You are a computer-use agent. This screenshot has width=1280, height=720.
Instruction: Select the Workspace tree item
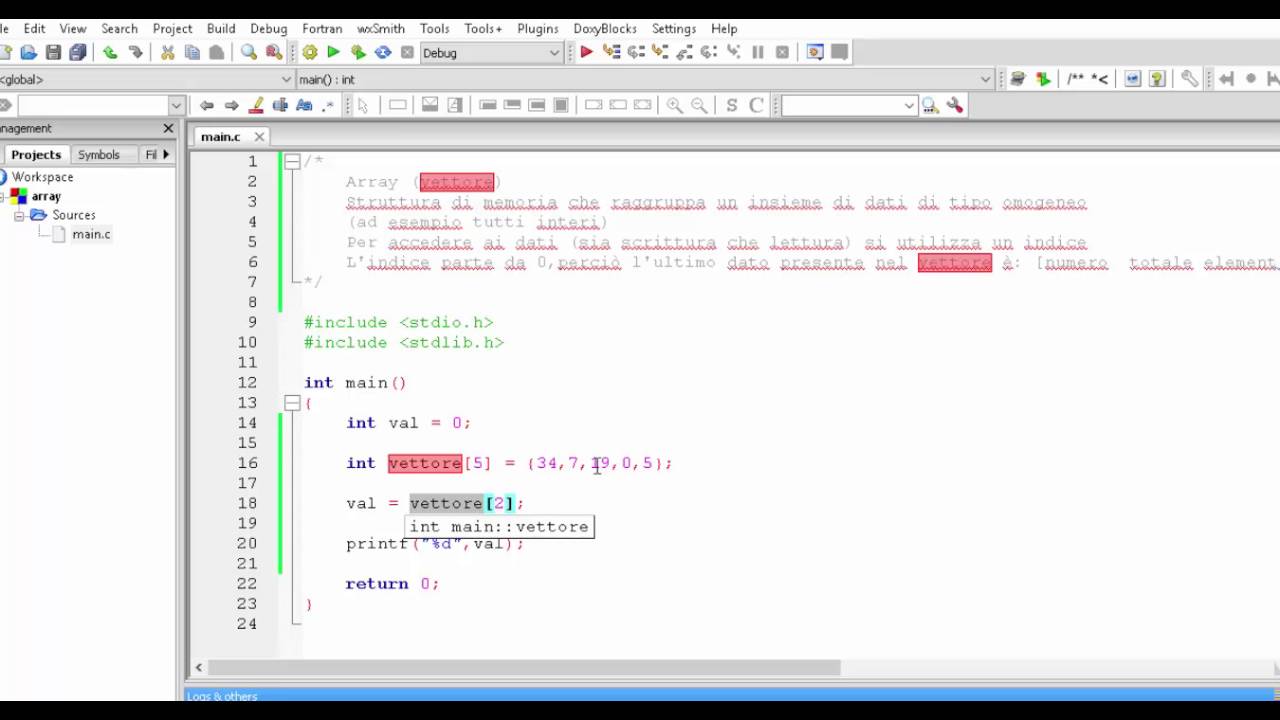coord(43,177)
